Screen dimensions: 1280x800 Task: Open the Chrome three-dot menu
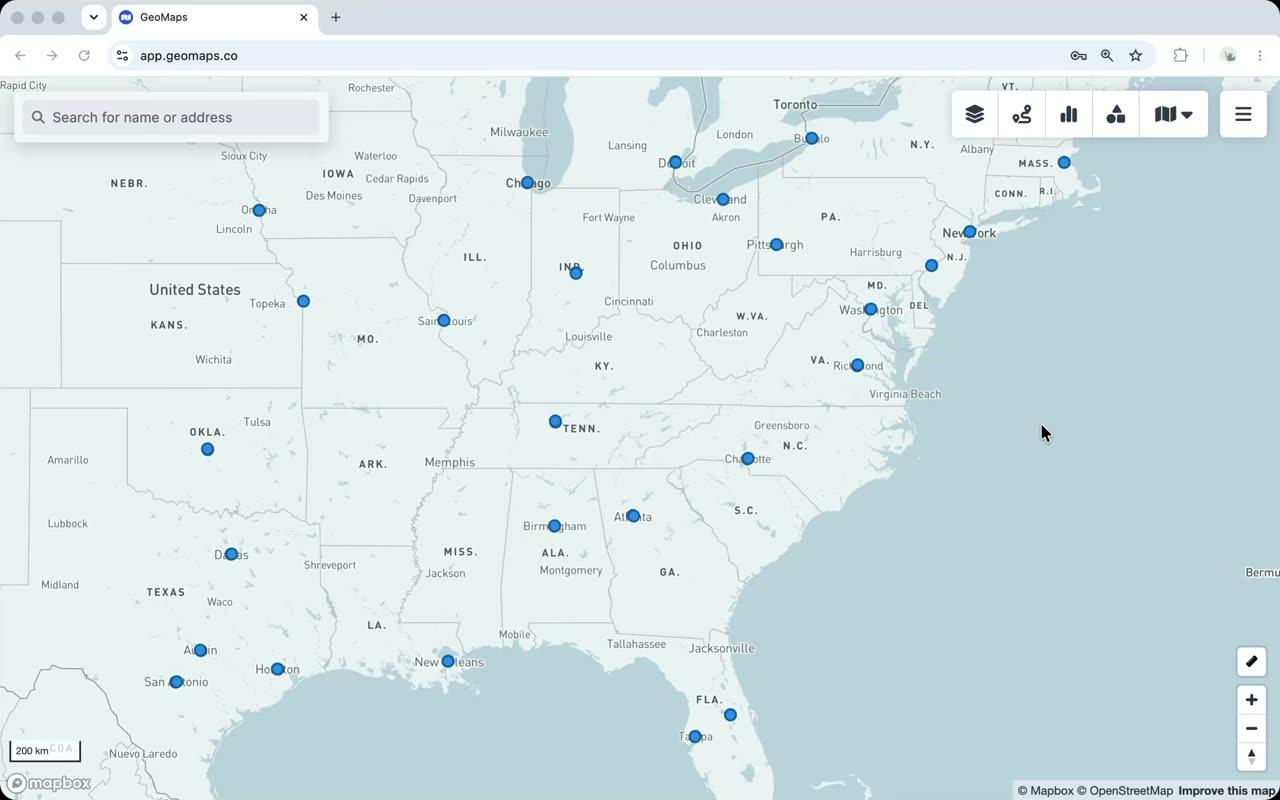pyautogui.click(x=1260, y=56)
